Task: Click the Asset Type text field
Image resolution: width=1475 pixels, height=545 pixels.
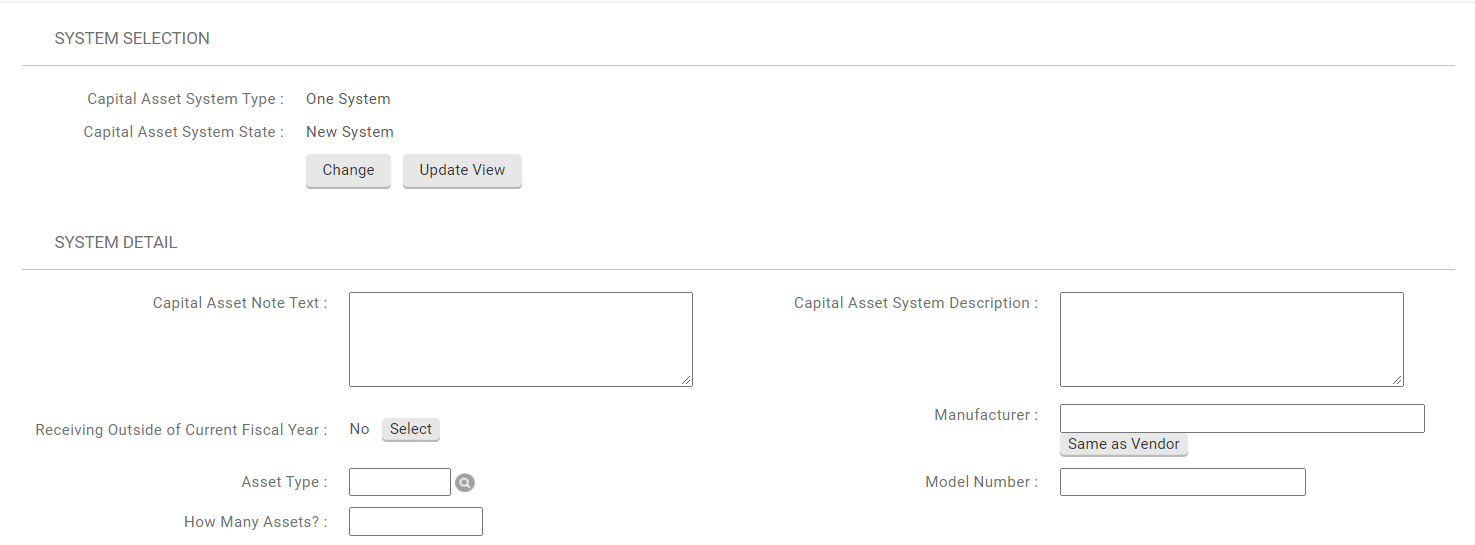Action: (400, 482)
